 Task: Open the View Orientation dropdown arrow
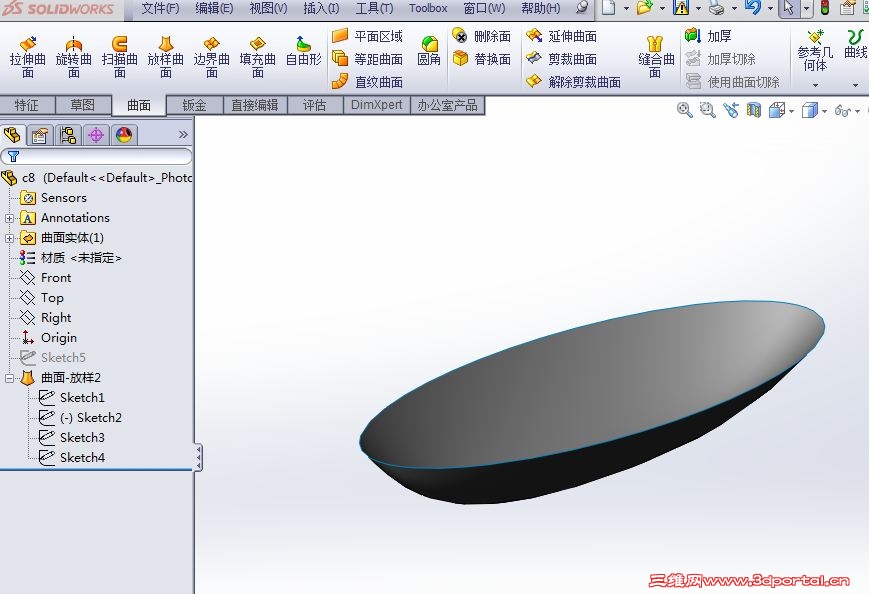791,111
